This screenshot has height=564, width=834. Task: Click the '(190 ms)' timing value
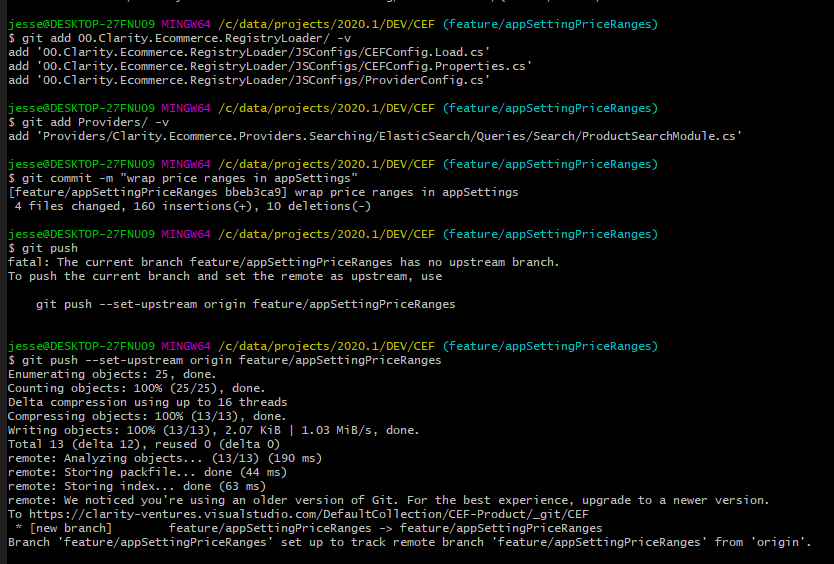[x=295, y=458]
